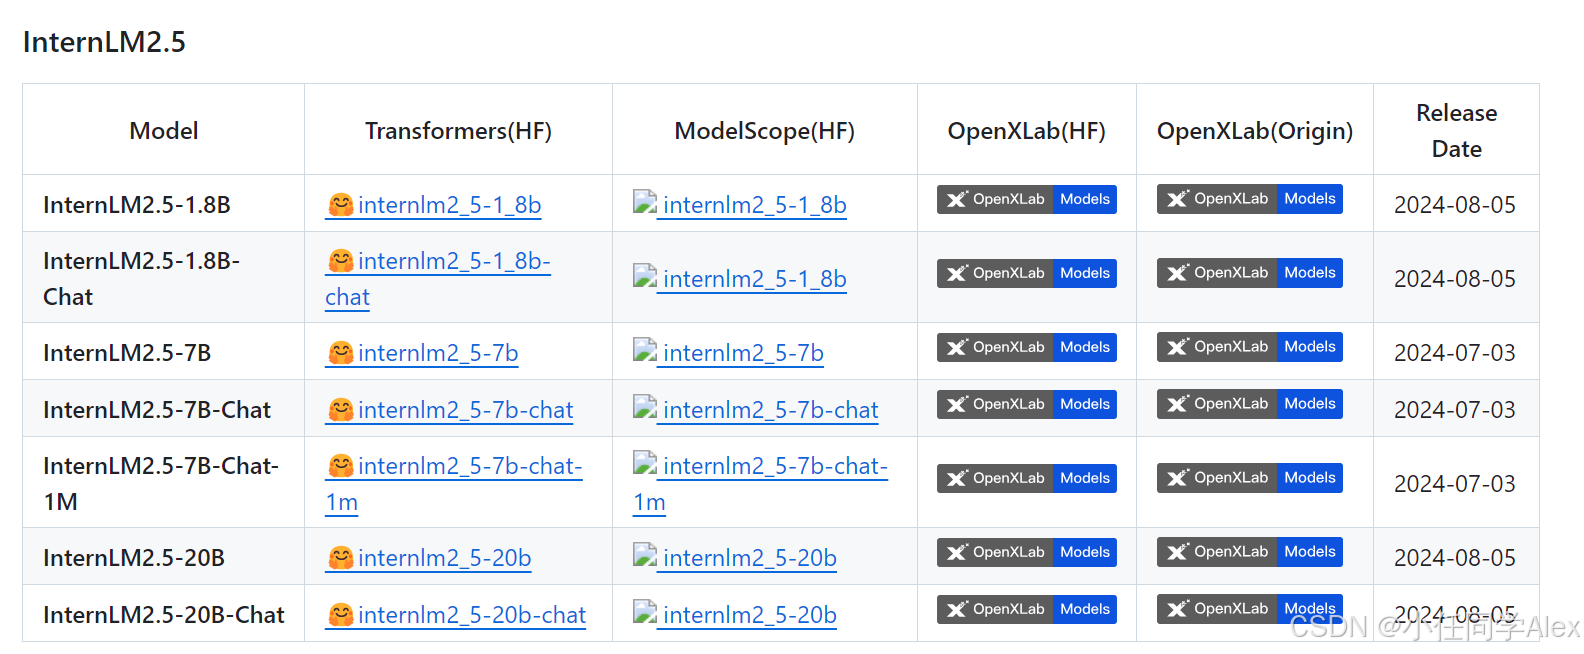Click date 2024-07-03 in InternLM2.5-7B row
The height and width of the screenshot is (654, 1584).
tap(1455, 353)
